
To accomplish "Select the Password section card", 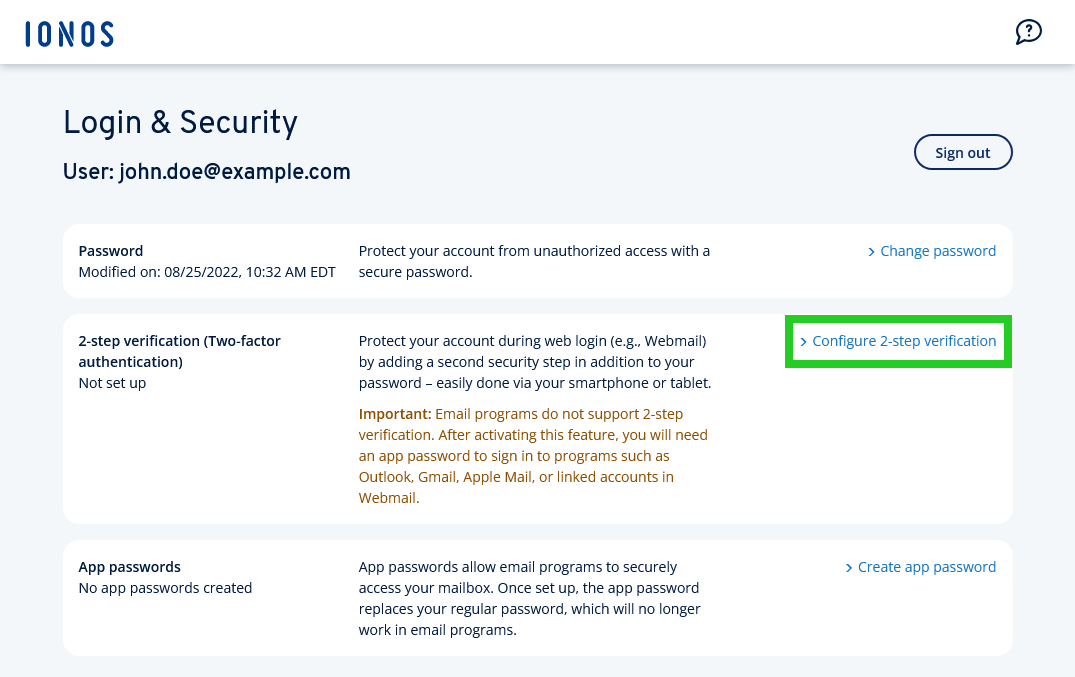I will [x=537, y=261].
